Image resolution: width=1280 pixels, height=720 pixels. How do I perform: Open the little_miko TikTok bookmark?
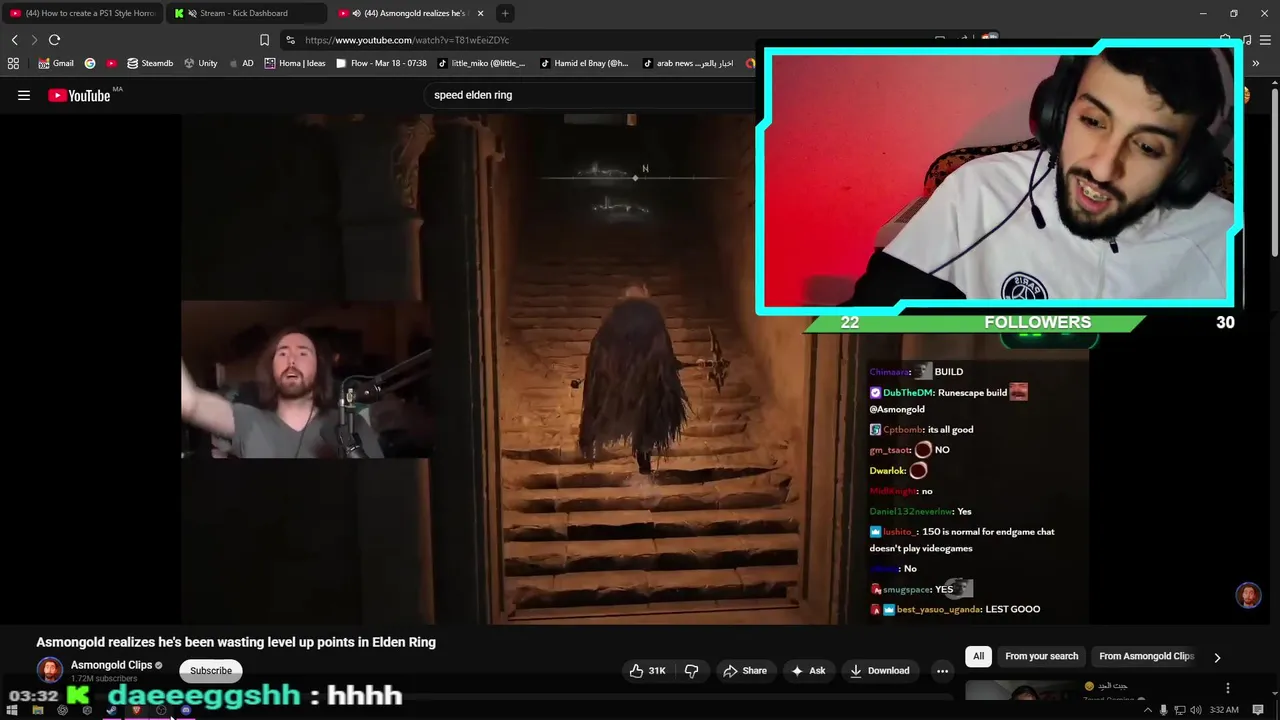click(481, 63)
